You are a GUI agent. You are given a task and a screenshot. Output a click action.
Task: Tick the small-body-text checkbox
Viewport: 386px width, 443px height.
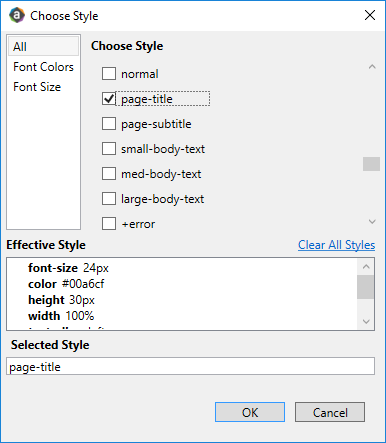tap(109, 149)
